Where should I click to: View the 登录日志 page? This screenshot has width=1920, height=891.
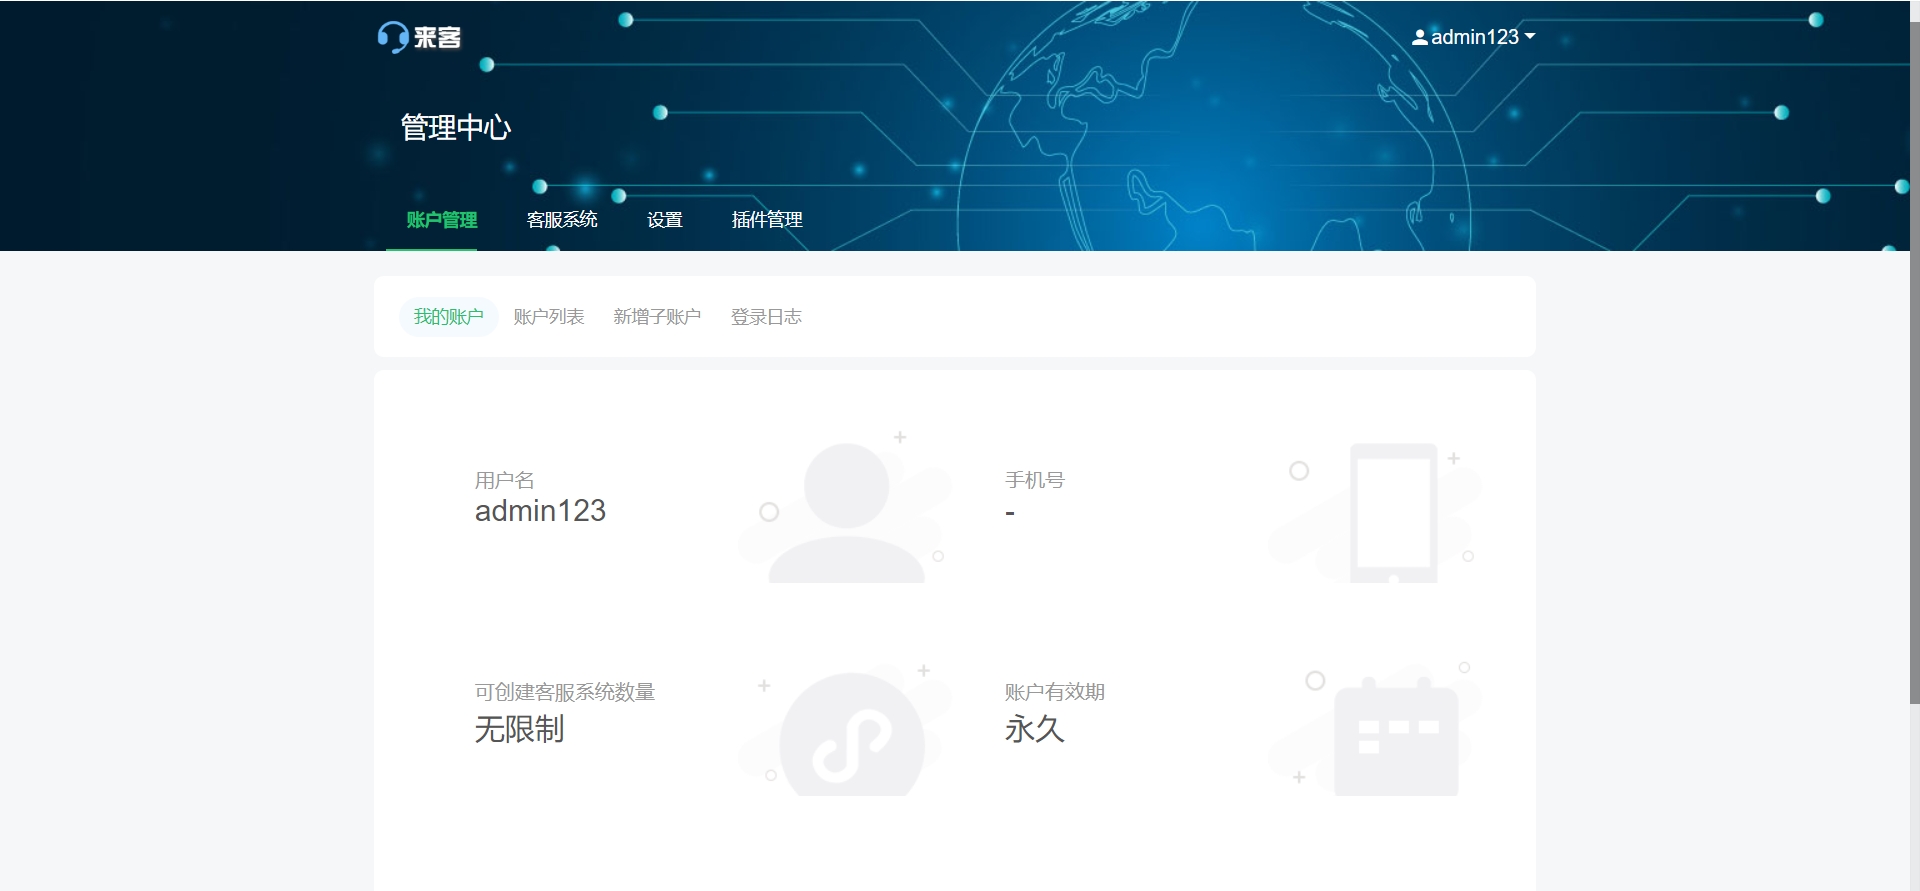click(766, 317)
